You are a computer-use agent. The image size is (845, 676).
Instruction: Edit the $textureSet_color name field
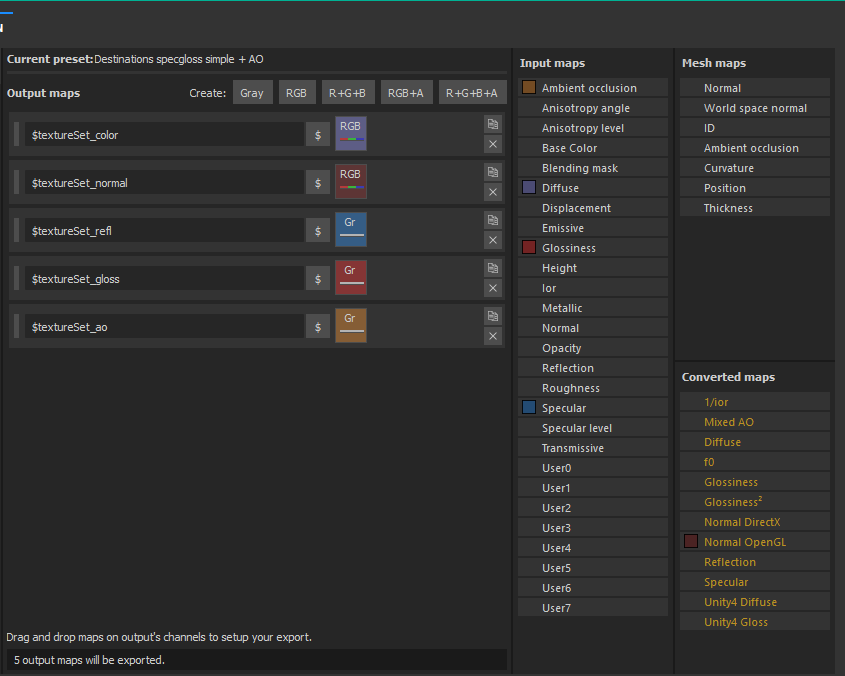pos(164,134)
